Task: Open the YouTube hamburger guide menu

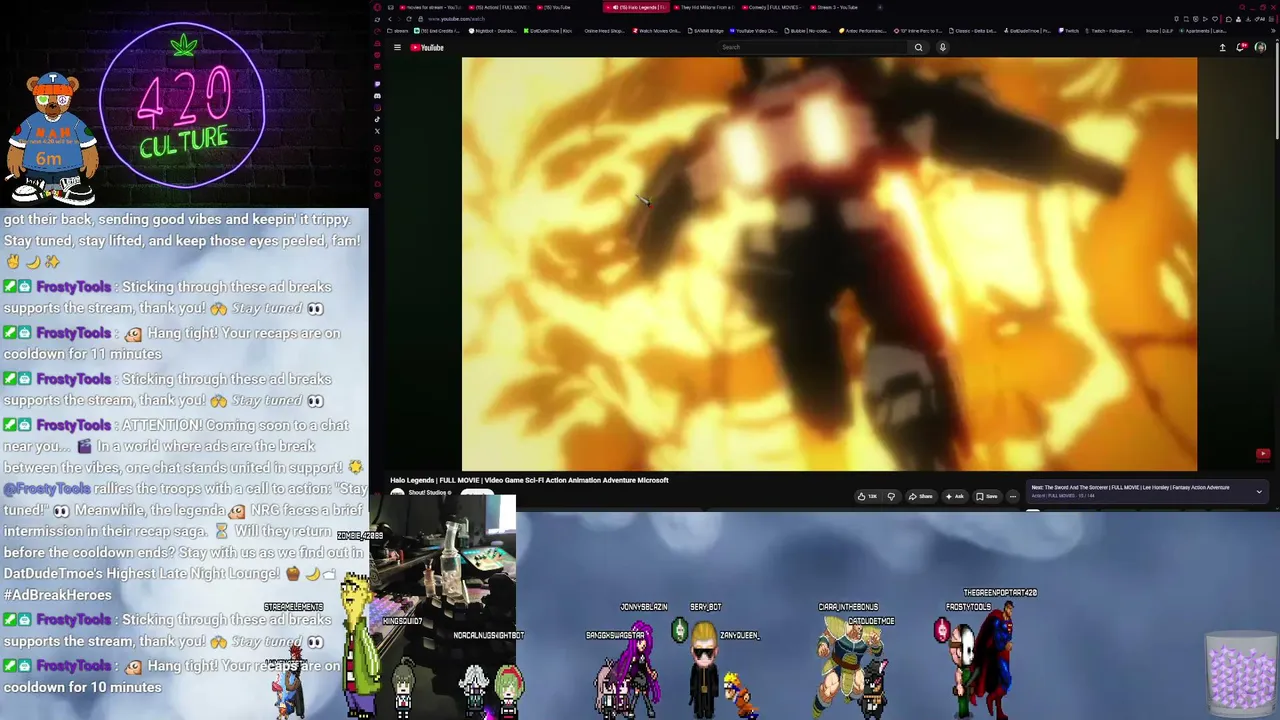Action: (x=397, y=47)
